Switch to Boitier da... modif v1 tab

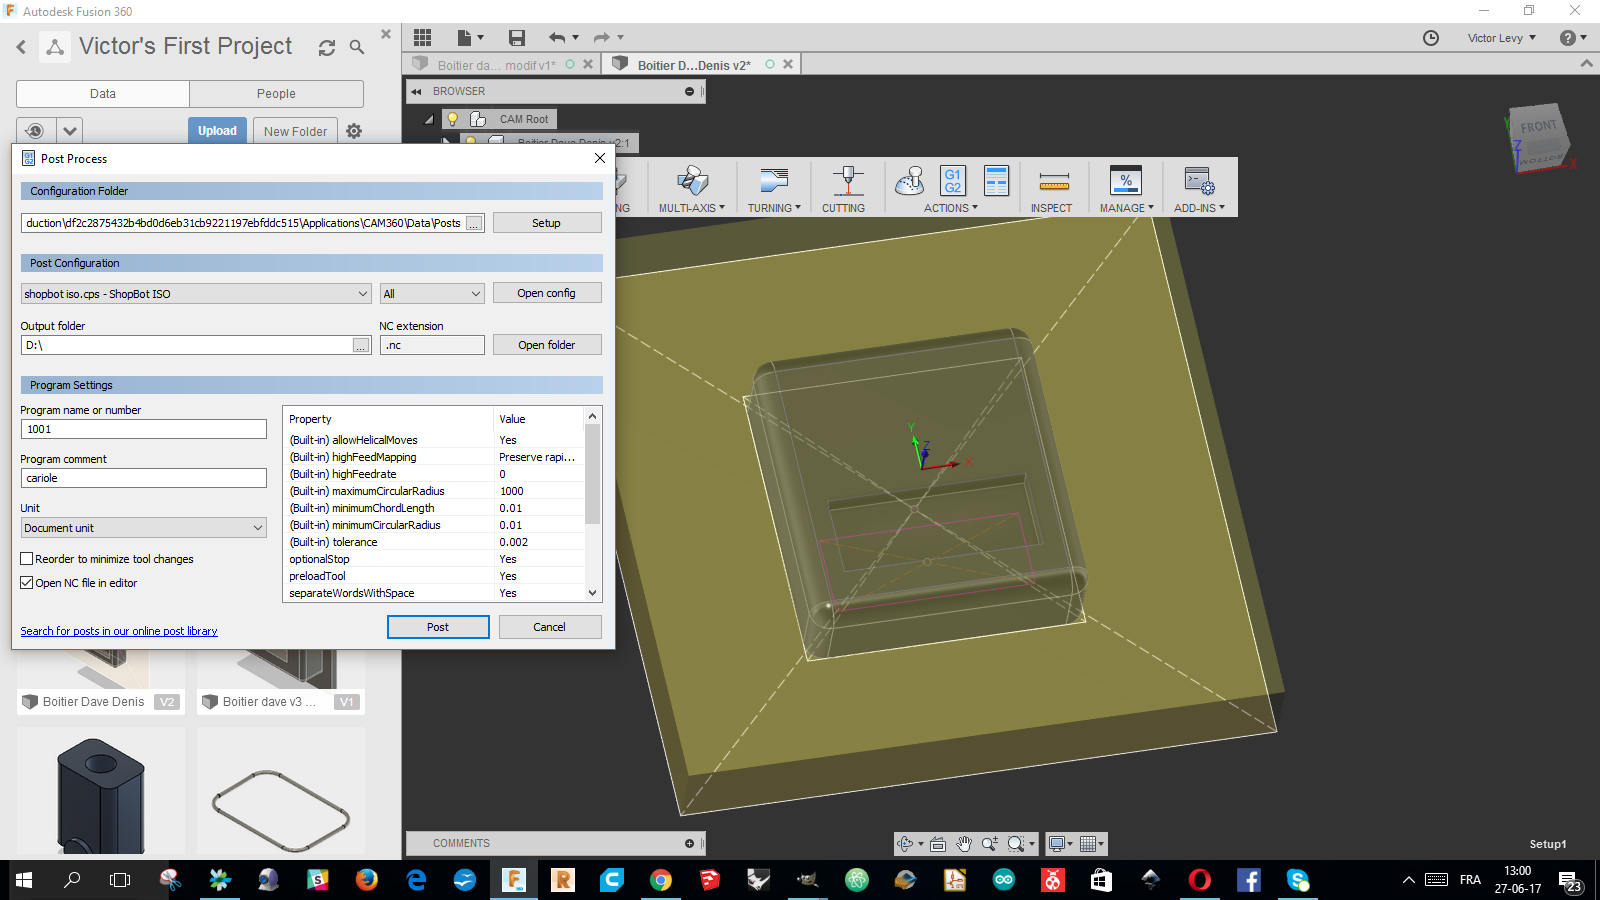click(496, 65)
